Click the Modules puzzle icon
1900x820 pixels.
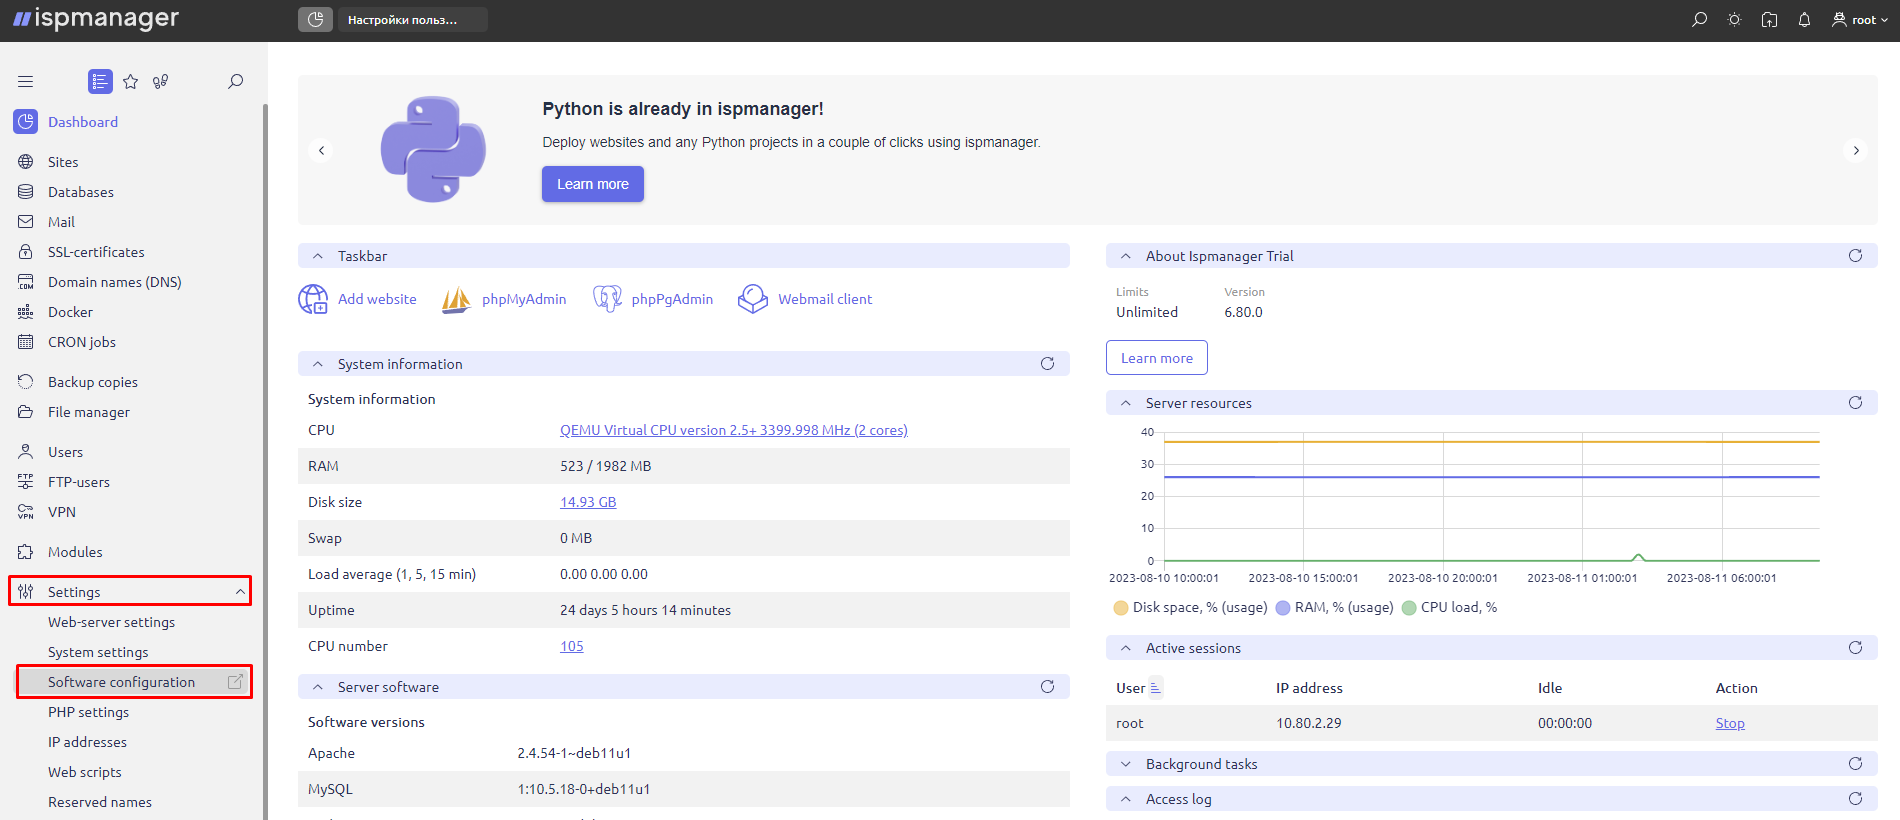tap(26, 552)
